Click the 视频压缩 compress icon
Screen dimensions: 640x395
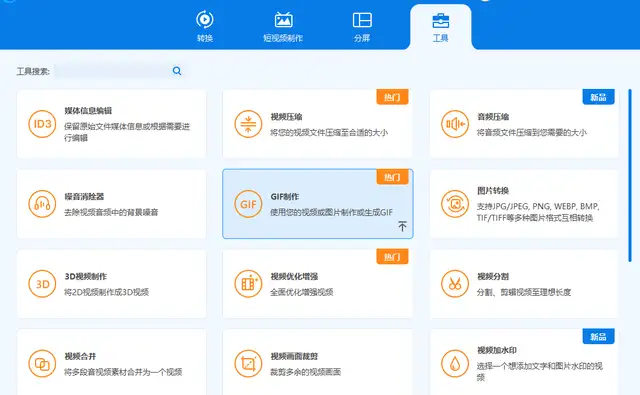tap(248, 124)
